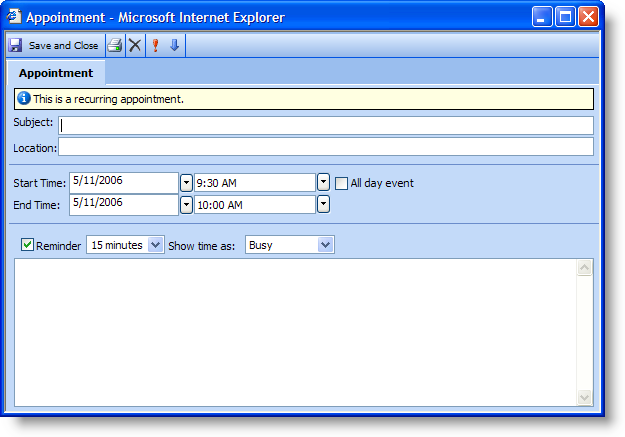Click the Reminder label text

(x=58, y=246)
